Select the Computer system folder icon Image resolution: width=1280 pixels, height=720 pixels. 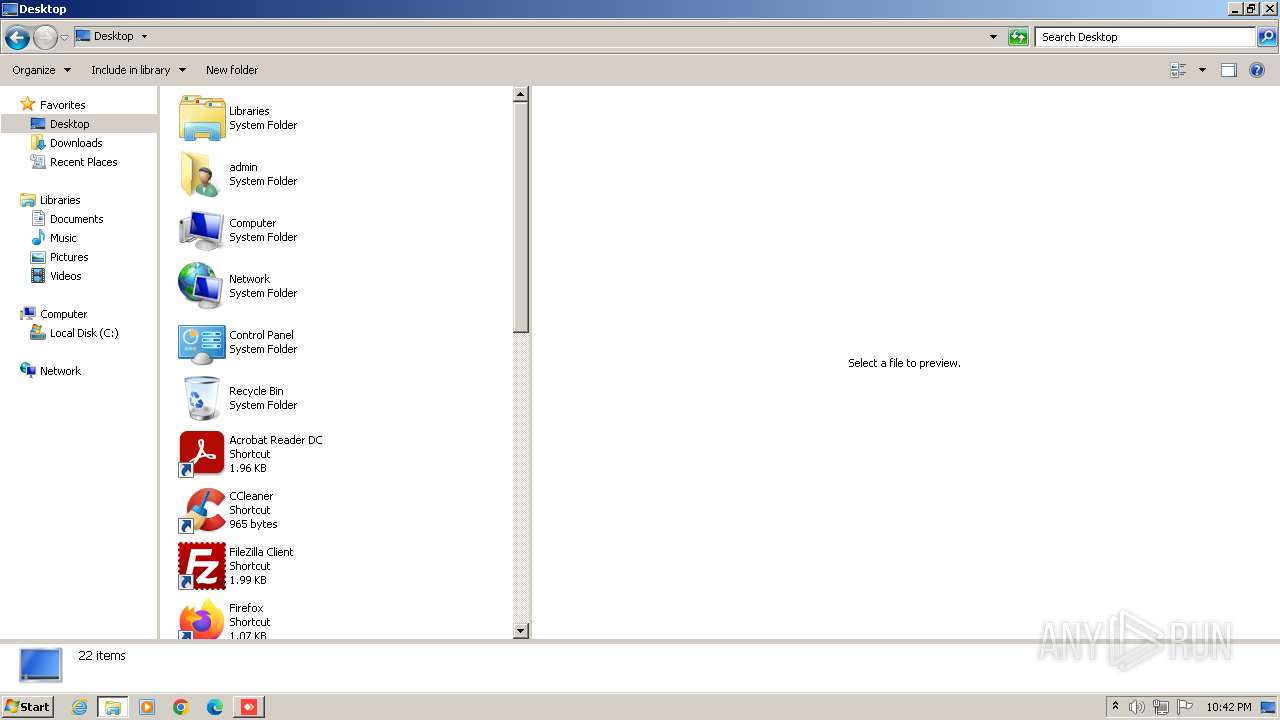tap(202, 230)
